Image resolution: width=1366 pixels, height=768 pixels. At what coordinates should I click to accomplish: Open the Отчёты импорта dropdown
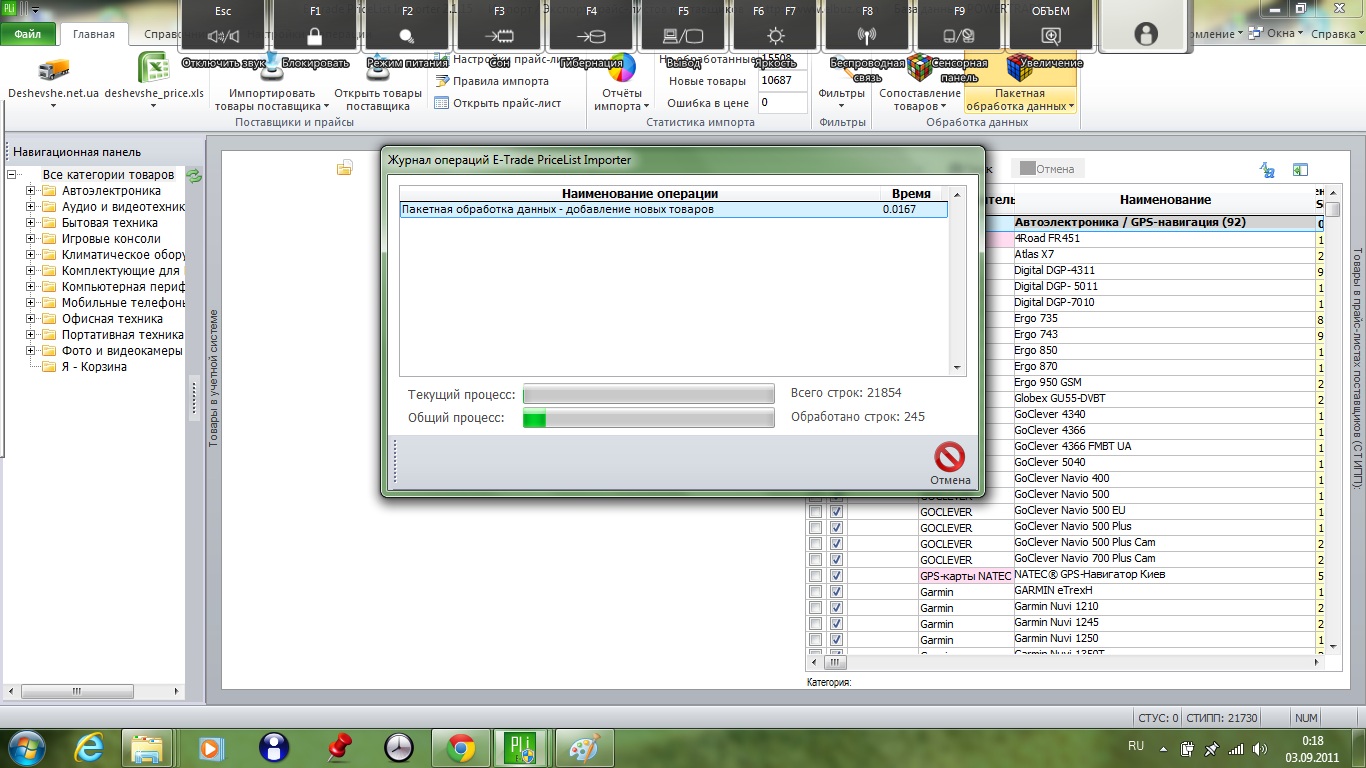pyautogui.click(x=621, y=83)
